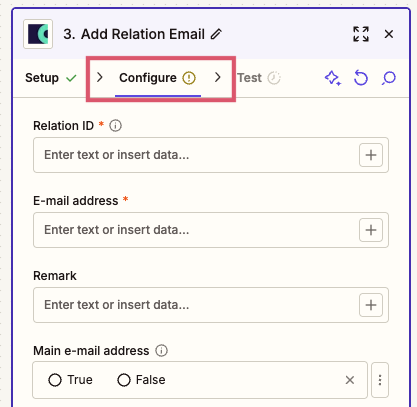The width and height of the screenshot is (417, 407).
Task: Rename step via pencil edit icon
Action: pos(216,34)
